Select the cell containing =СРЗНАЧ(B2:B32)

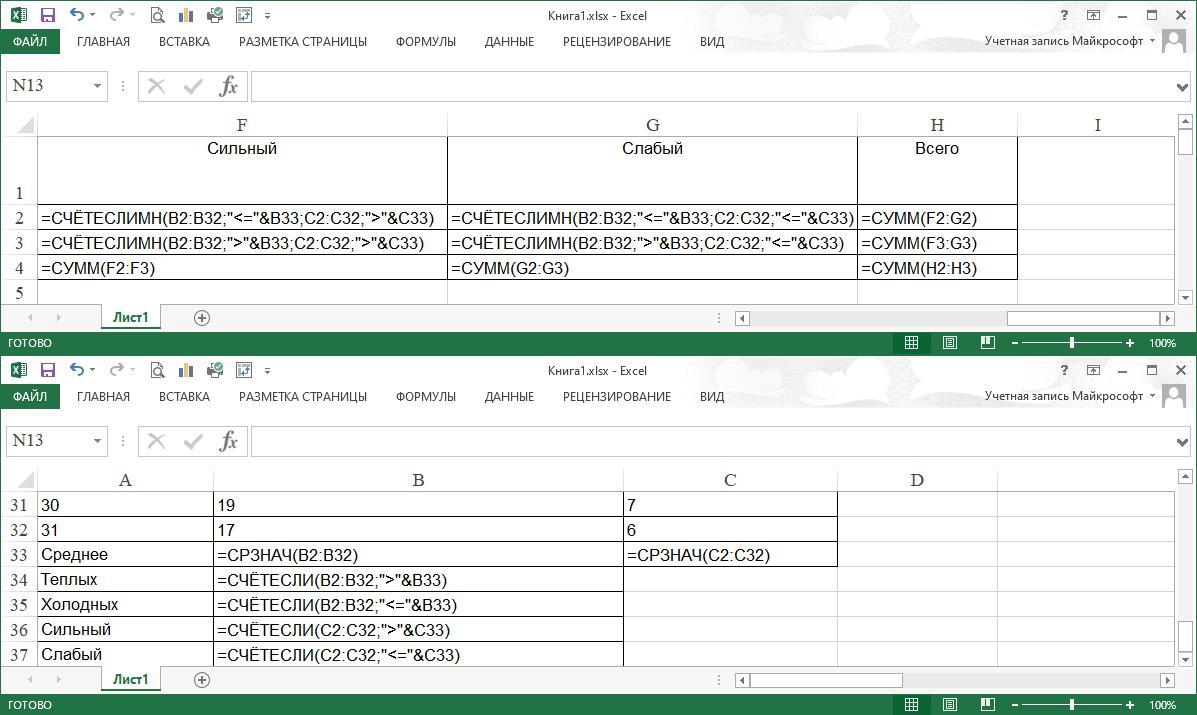pyautogui.click(x=418, y=555)
